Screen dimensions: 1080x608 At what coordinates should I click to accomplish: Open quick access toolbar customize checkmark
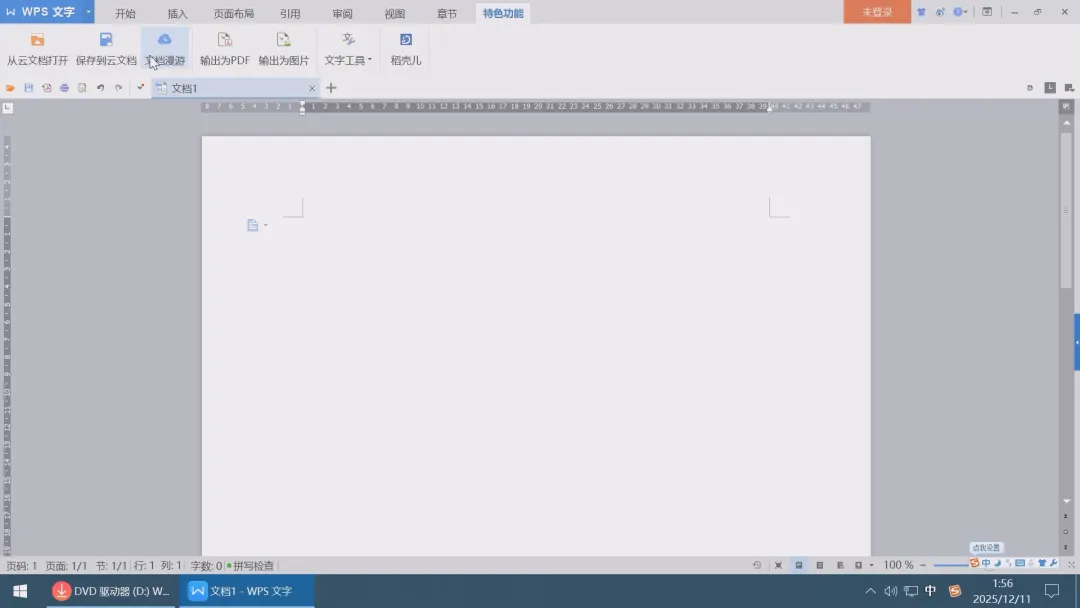[x=141, y=87]
